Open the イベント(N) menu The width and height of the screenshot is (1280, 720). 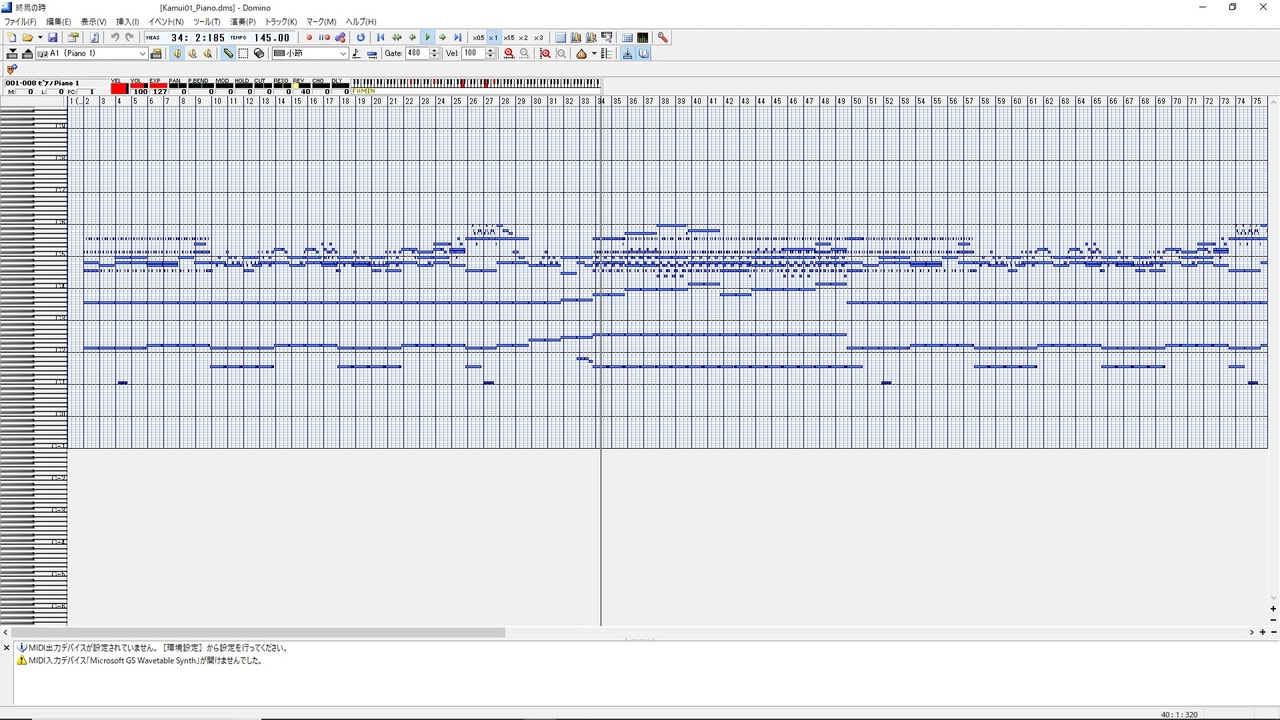tap(166, 21)
